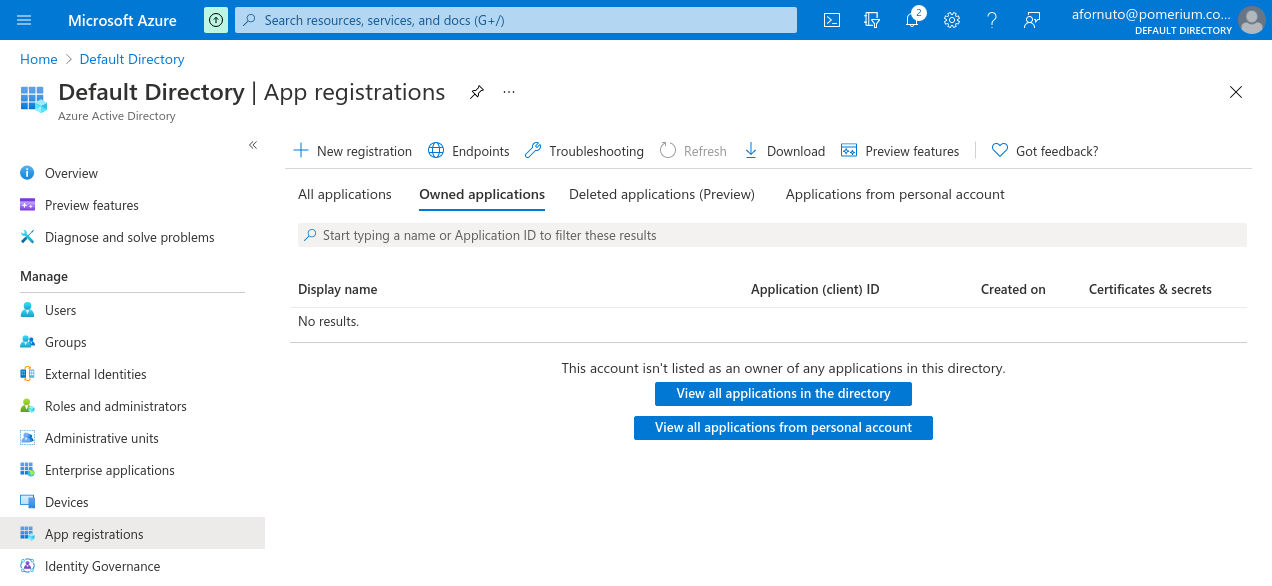Open the Help question mark icon

pyautogui.click(x=992, y=20)
